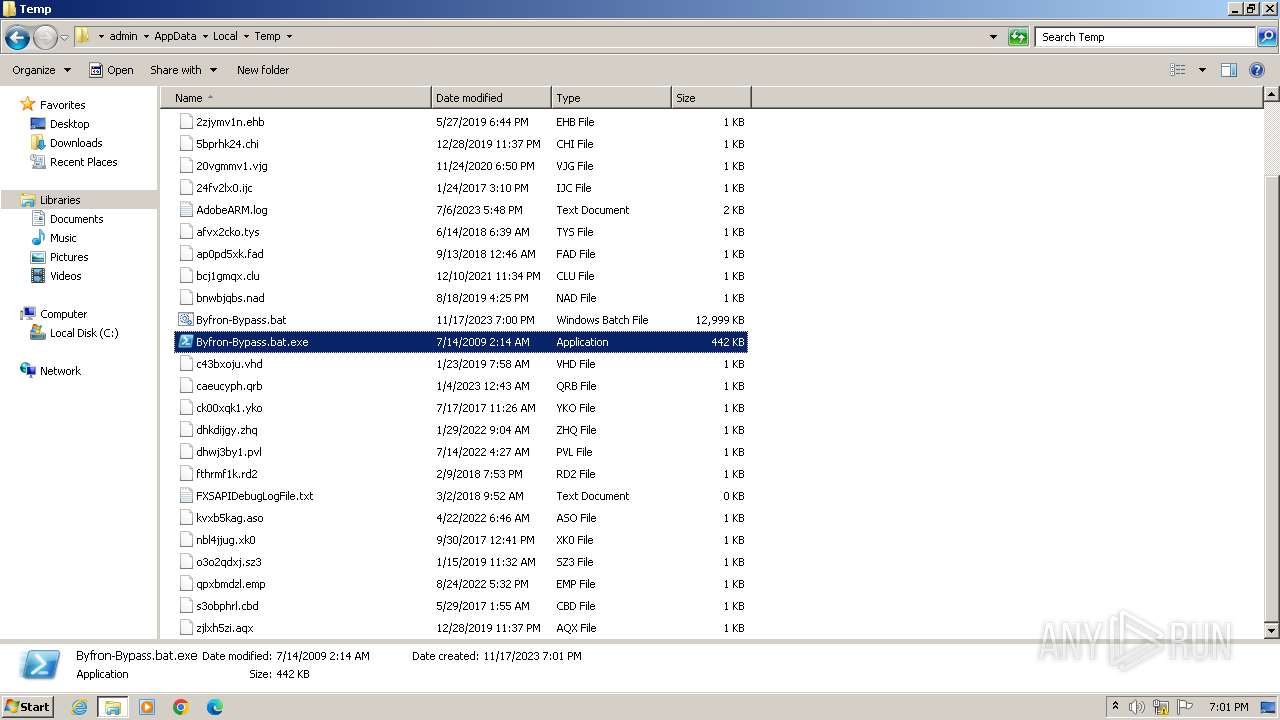The width and height of the screenshot is (1280, 720).
Task: Sort by the Date modified column header
Action: click(491, 98)
